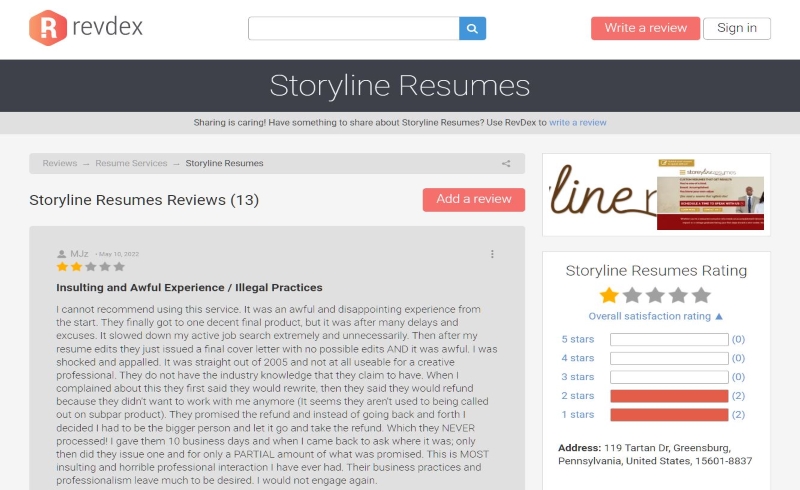Filter by 4 stars label

click(x=578, y=358)
